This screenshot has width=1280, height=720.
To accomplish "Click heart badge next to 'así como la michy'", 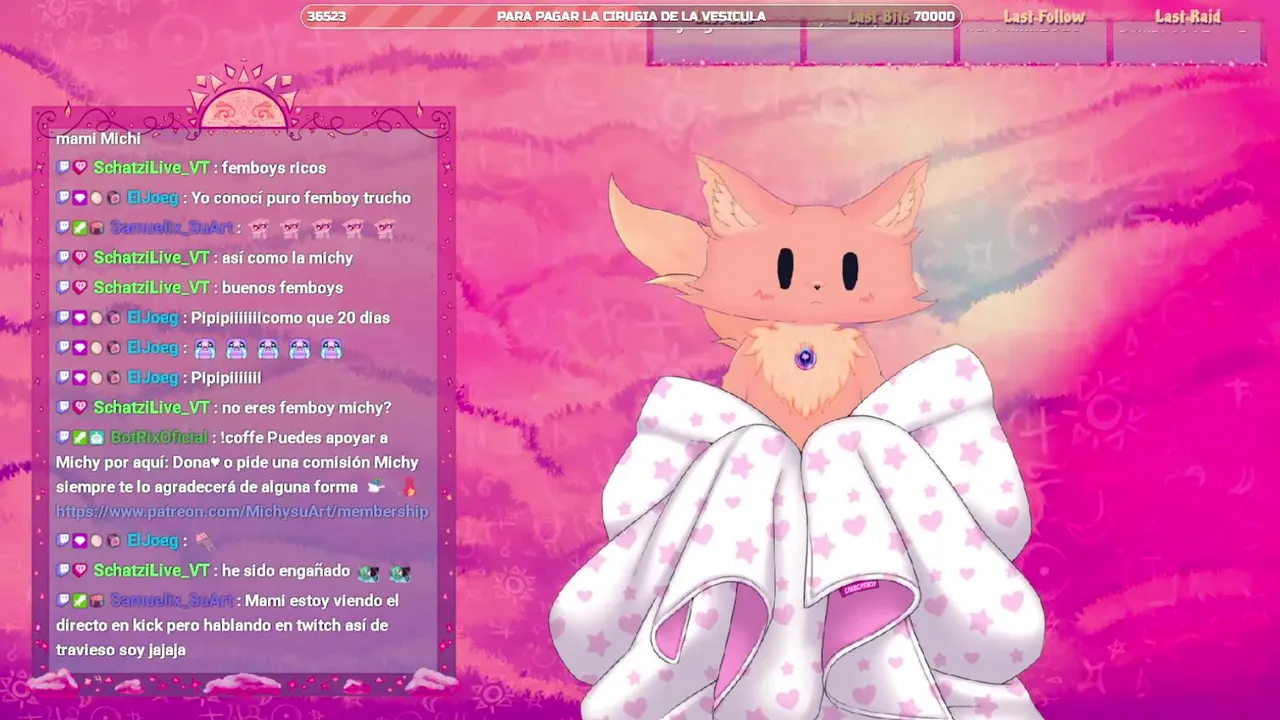I will point(80,258).
